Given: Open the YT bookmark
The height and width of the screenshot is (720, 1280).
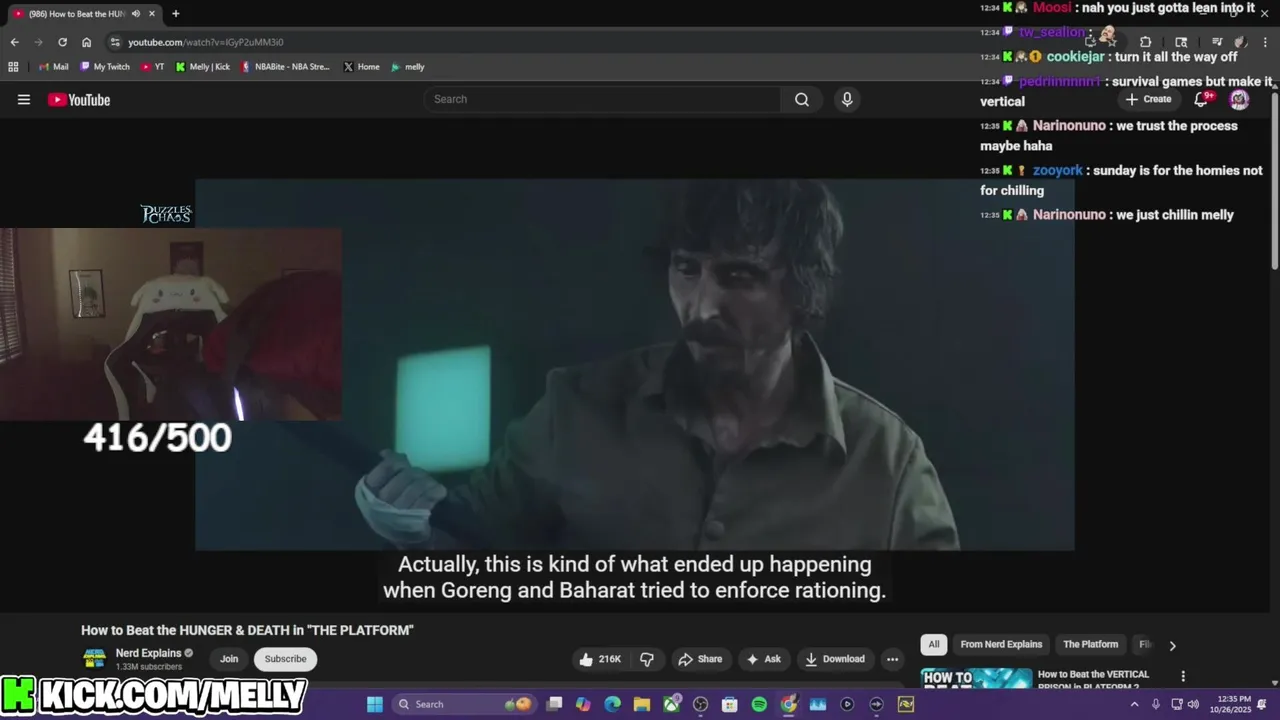Looking at the screenshot, I should click(153, 67).
